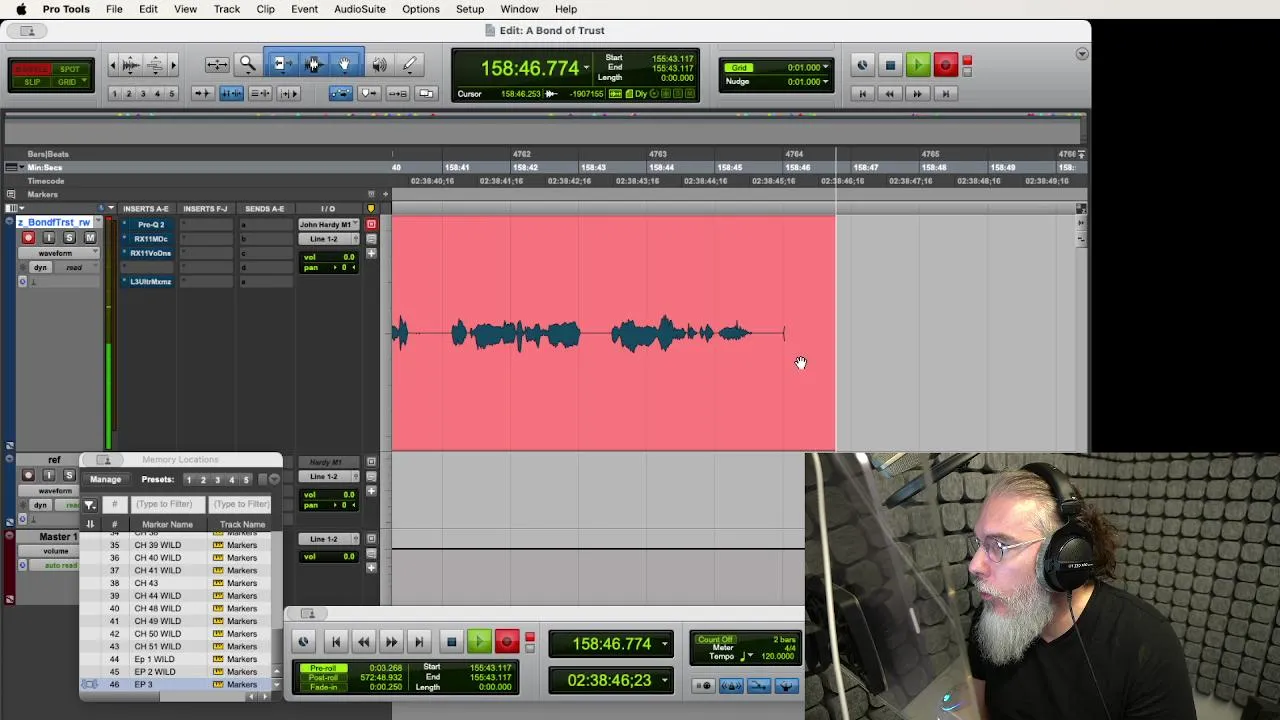Click the horizontal zoom toggle icon
The height and width of the screenshot is (720, 1280).
pos(217,65)
